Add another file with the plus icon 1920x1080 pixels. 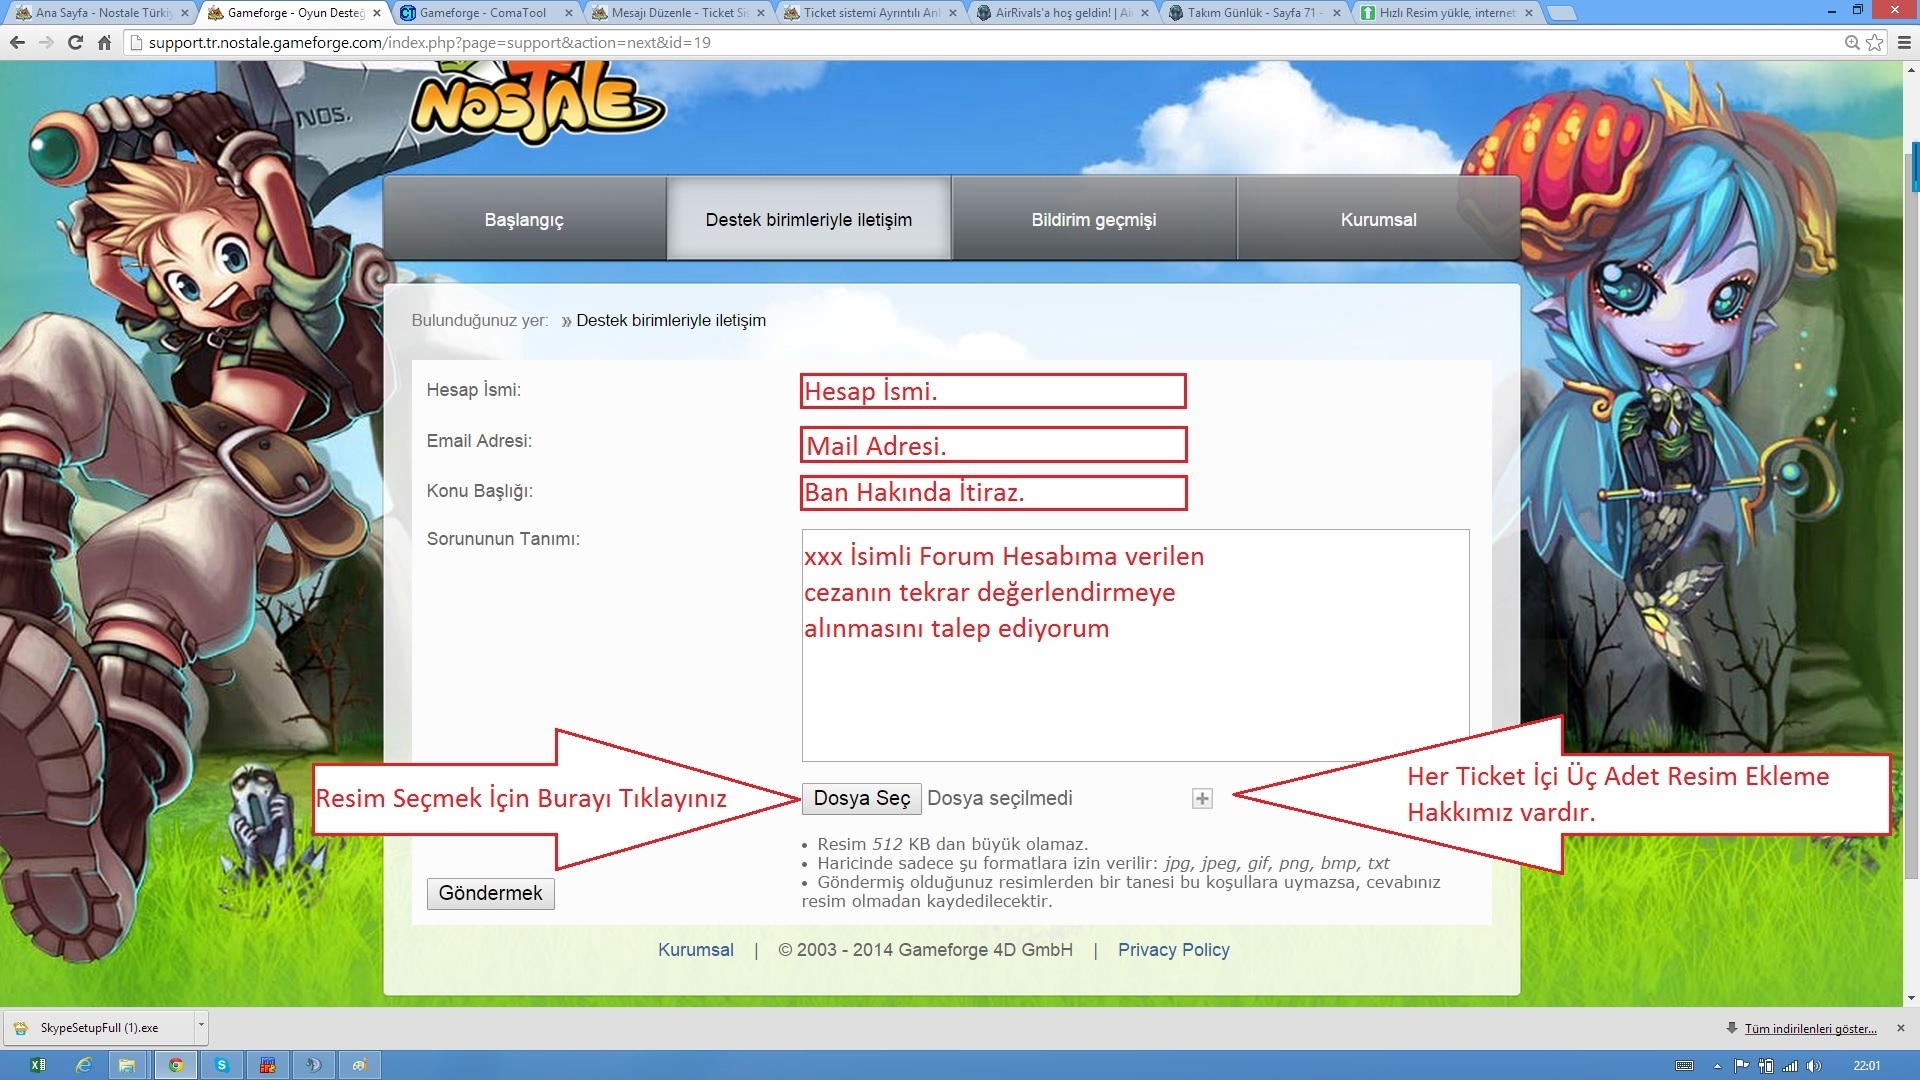point(1202,798)
